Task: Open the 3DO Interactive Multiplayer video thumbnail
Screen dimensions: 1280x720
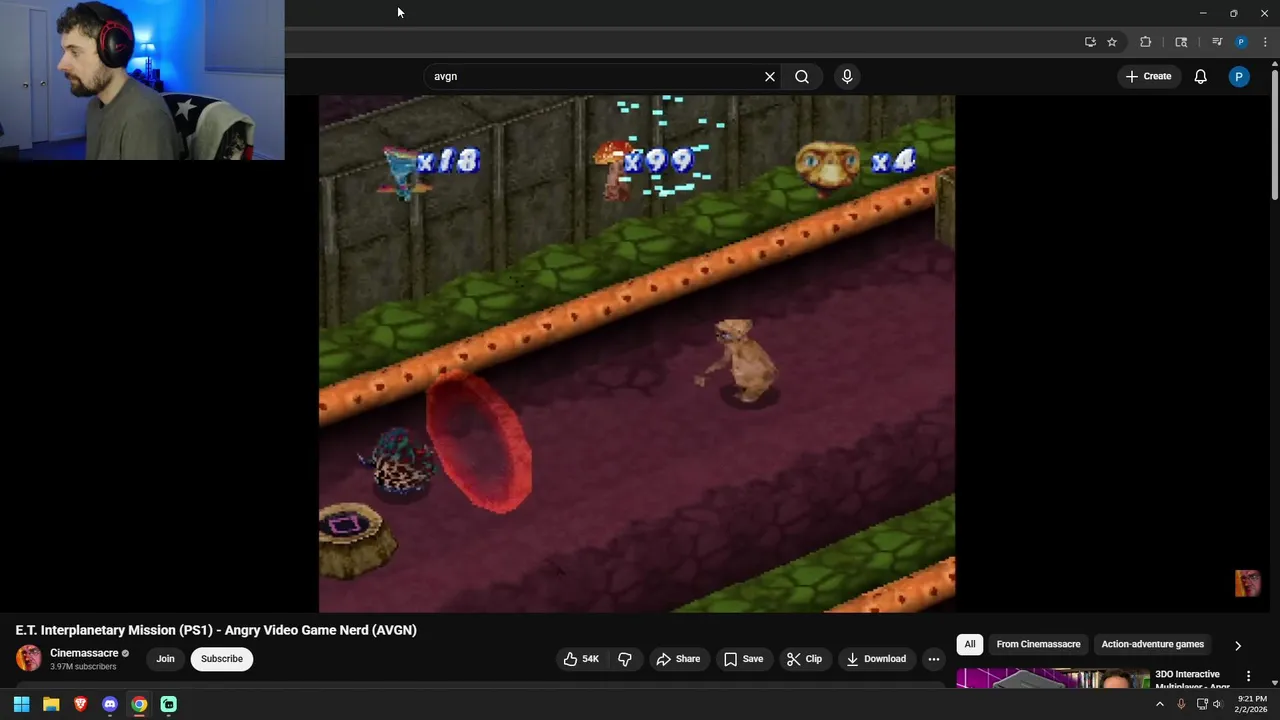Action: click(1053, 679)
